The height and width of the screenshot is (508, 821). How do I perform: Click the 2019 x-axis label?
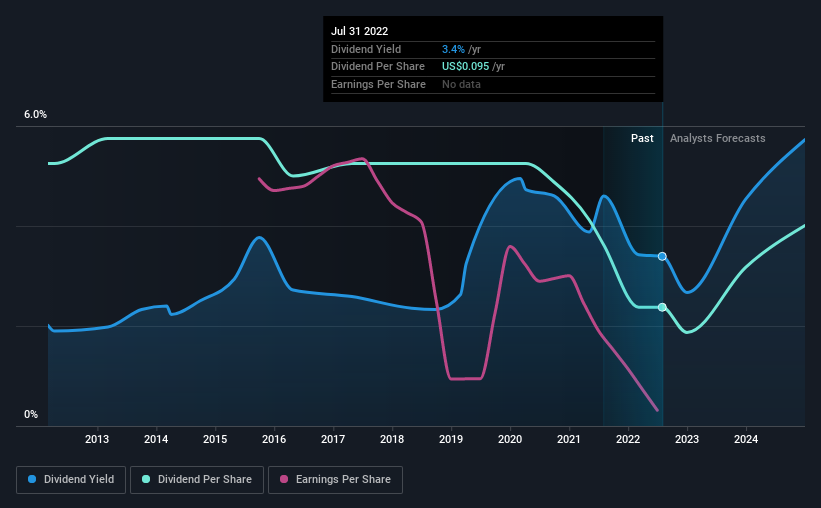(x=451, y=439)
